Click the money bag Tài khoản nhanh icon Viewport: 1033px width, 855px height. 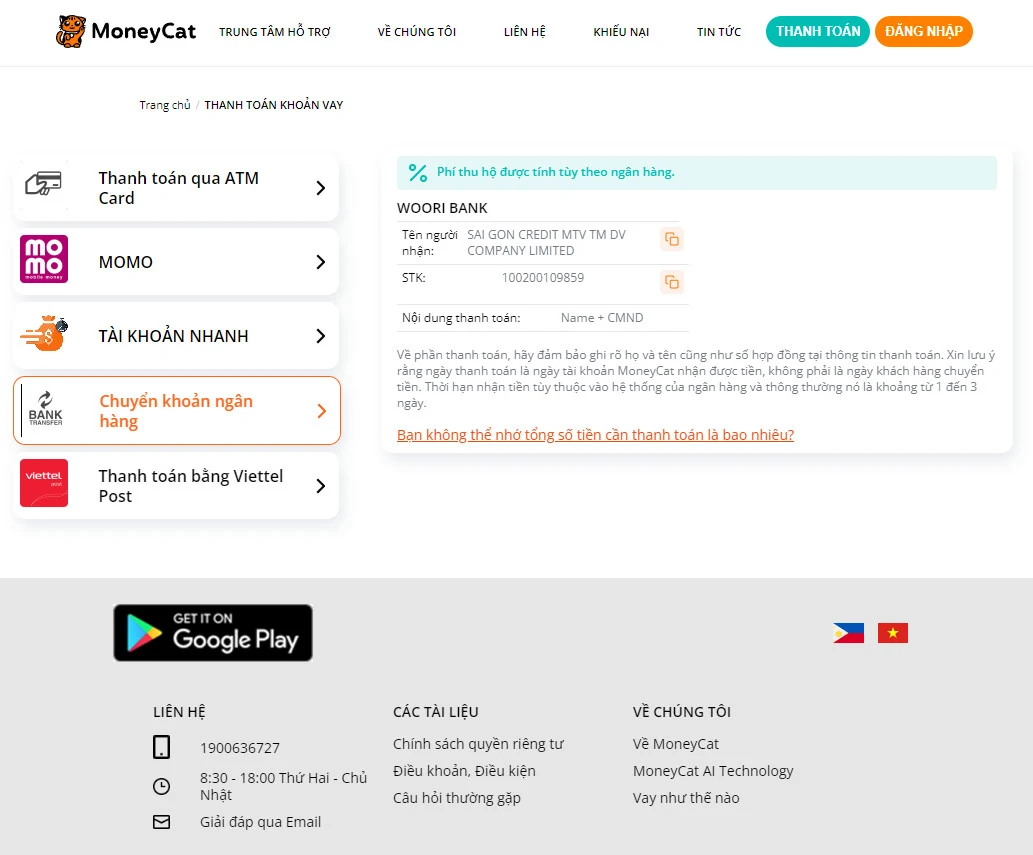[x=44, y=333]
